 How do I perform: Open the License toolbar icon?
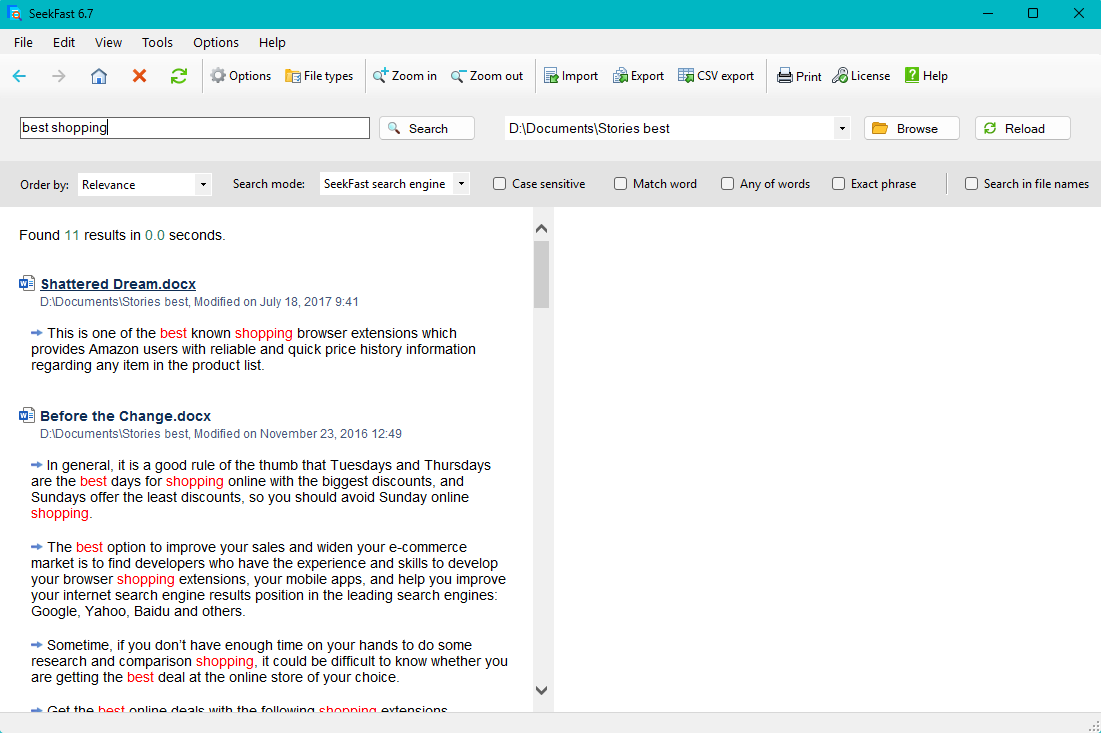[860, 75]
